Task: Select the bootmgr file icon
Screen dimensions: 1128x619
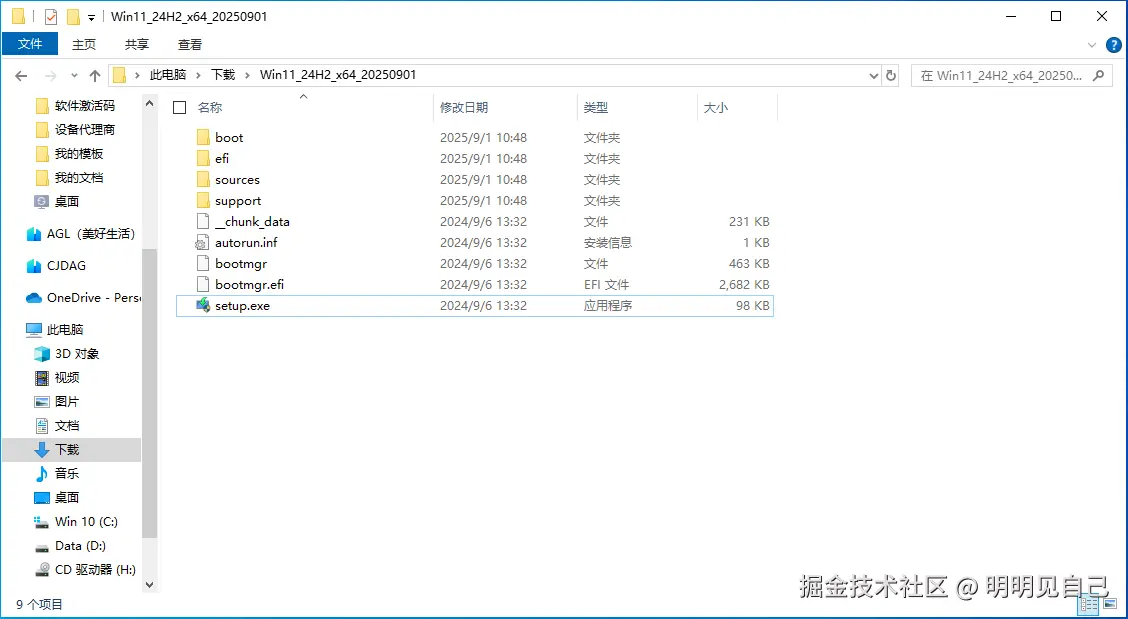Action: coord(203,263)
